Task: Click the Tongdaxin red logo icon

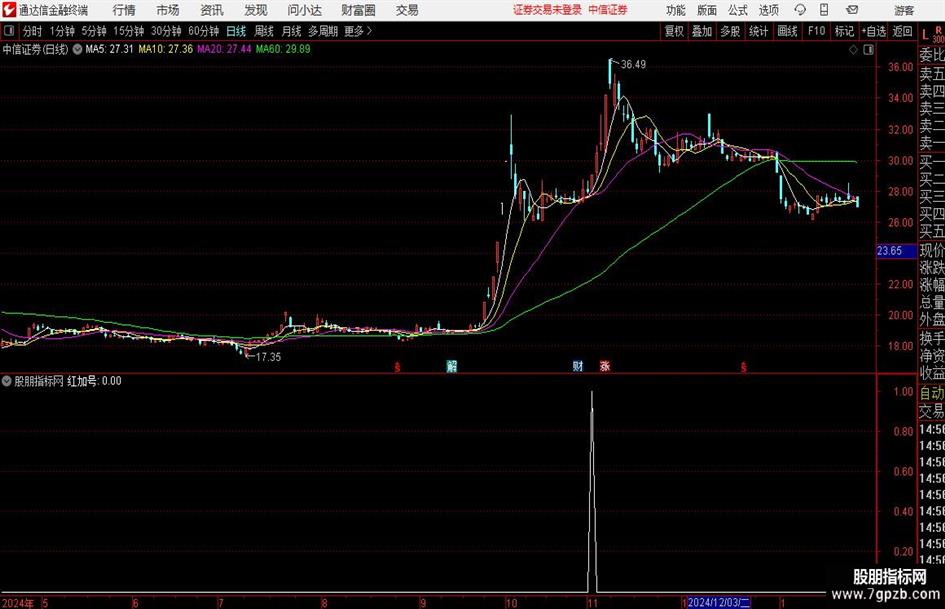Action: click(x=8, y=10)
